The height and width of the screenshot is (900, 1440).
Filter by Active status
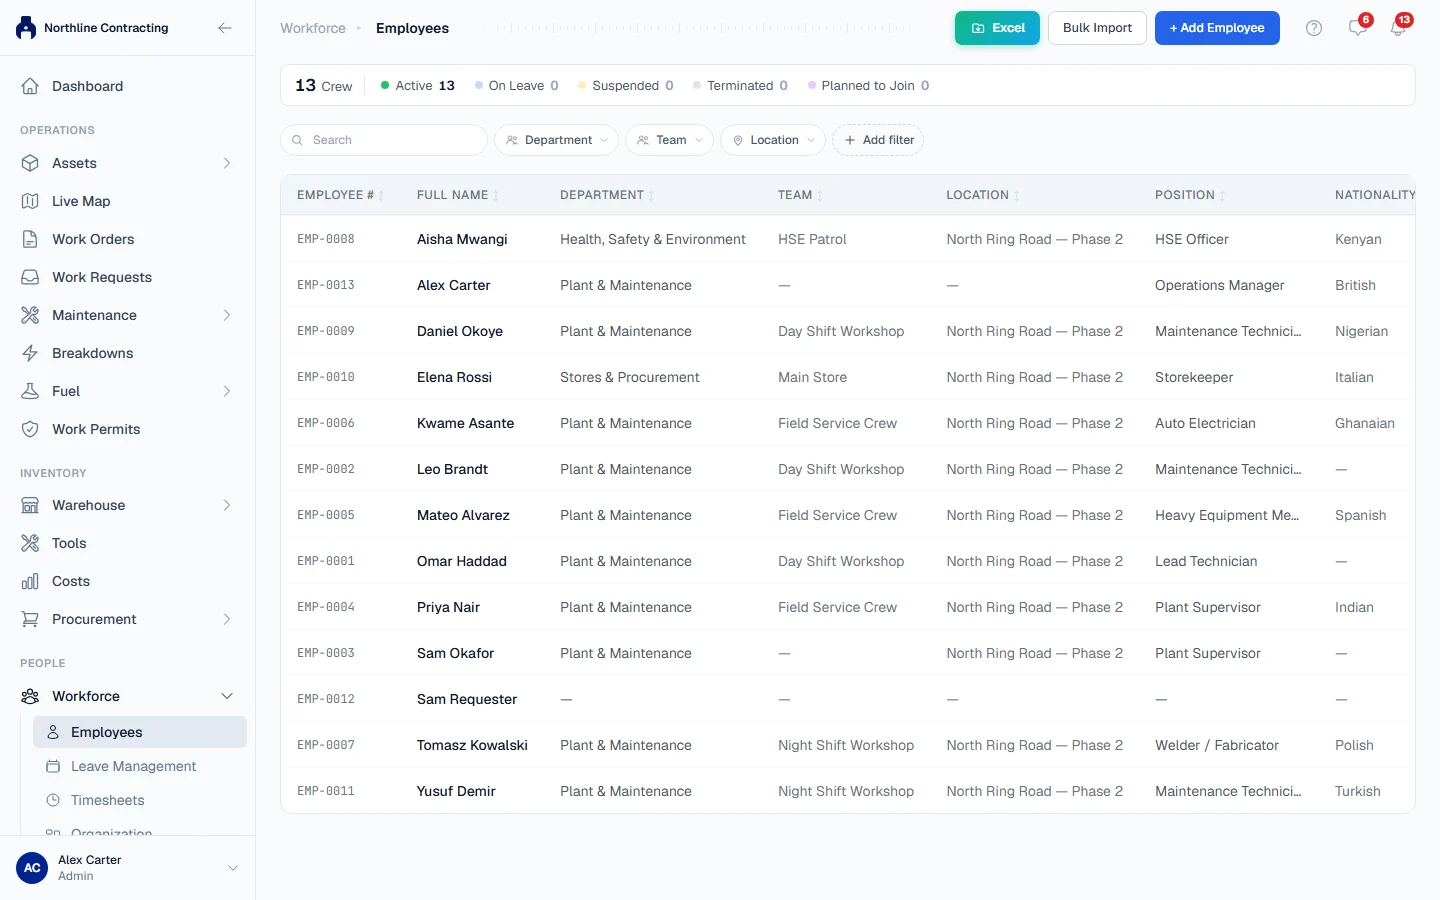[x=417, y=85]
